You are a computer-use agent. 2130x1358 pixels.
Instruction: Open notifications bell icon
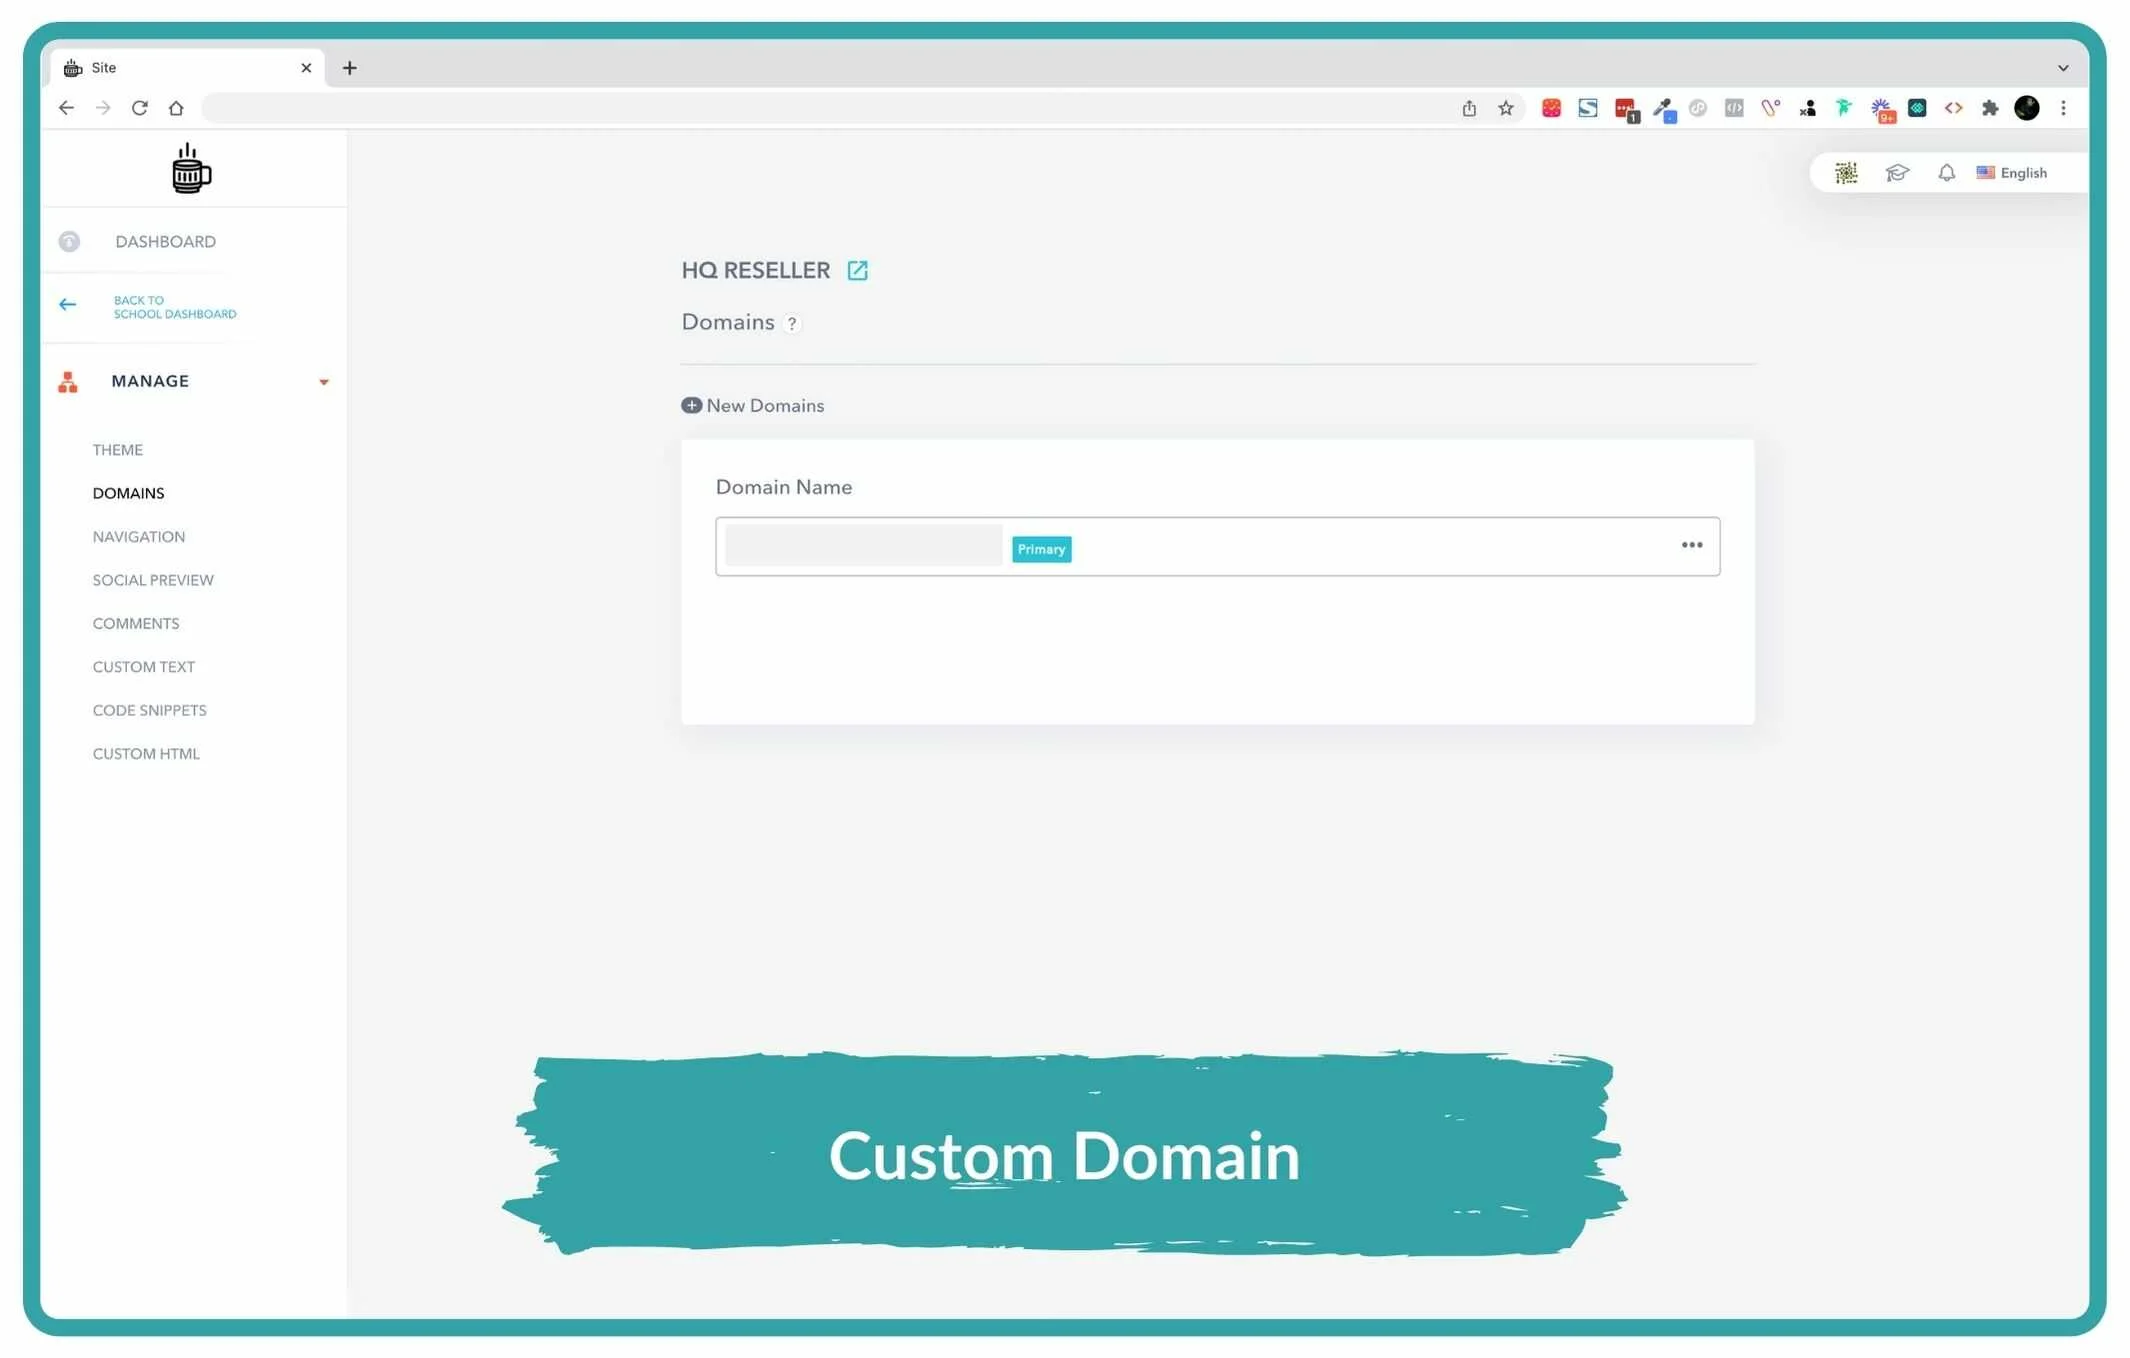(1946, 173)
